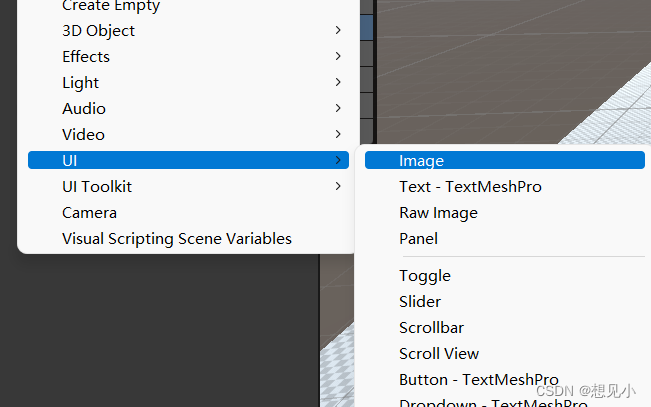Open the 3D Object submenu
The height and width of the screenshot is (407, 651).
click(188, 30)
